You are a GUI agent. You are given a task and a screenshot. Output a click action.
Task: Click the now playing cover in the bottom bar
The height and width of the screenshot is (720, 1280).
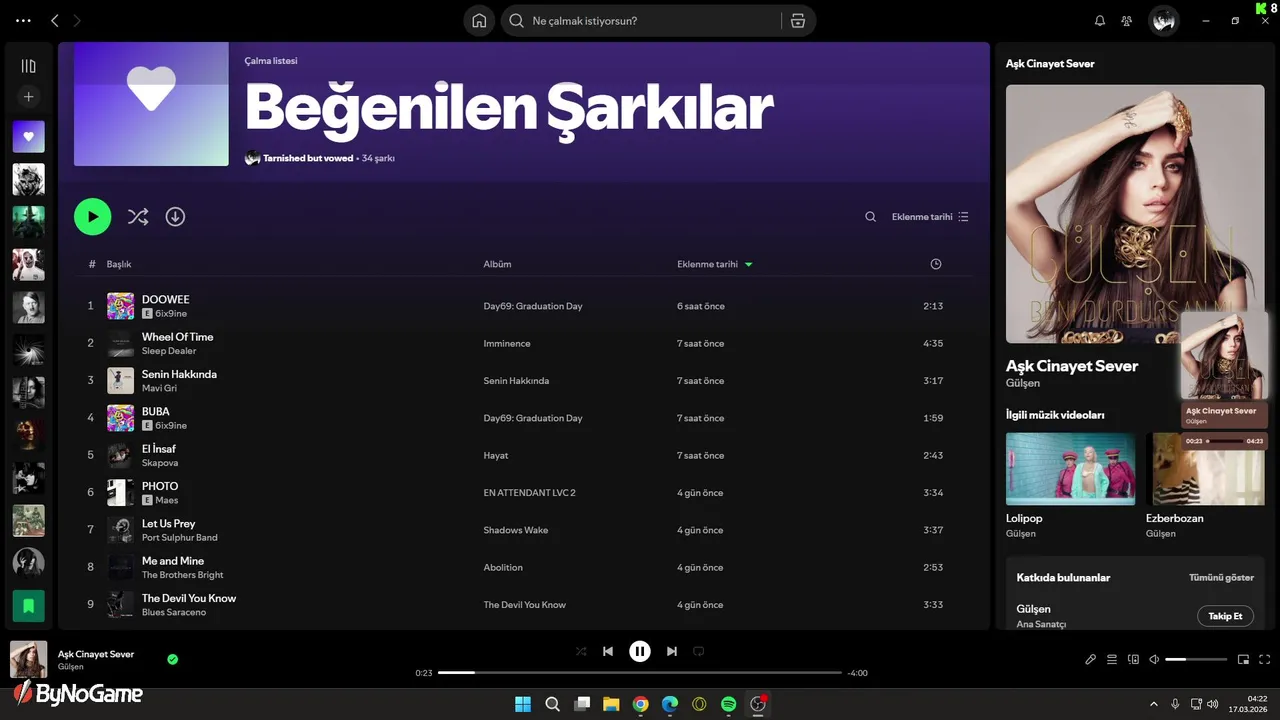pos(28,660)
